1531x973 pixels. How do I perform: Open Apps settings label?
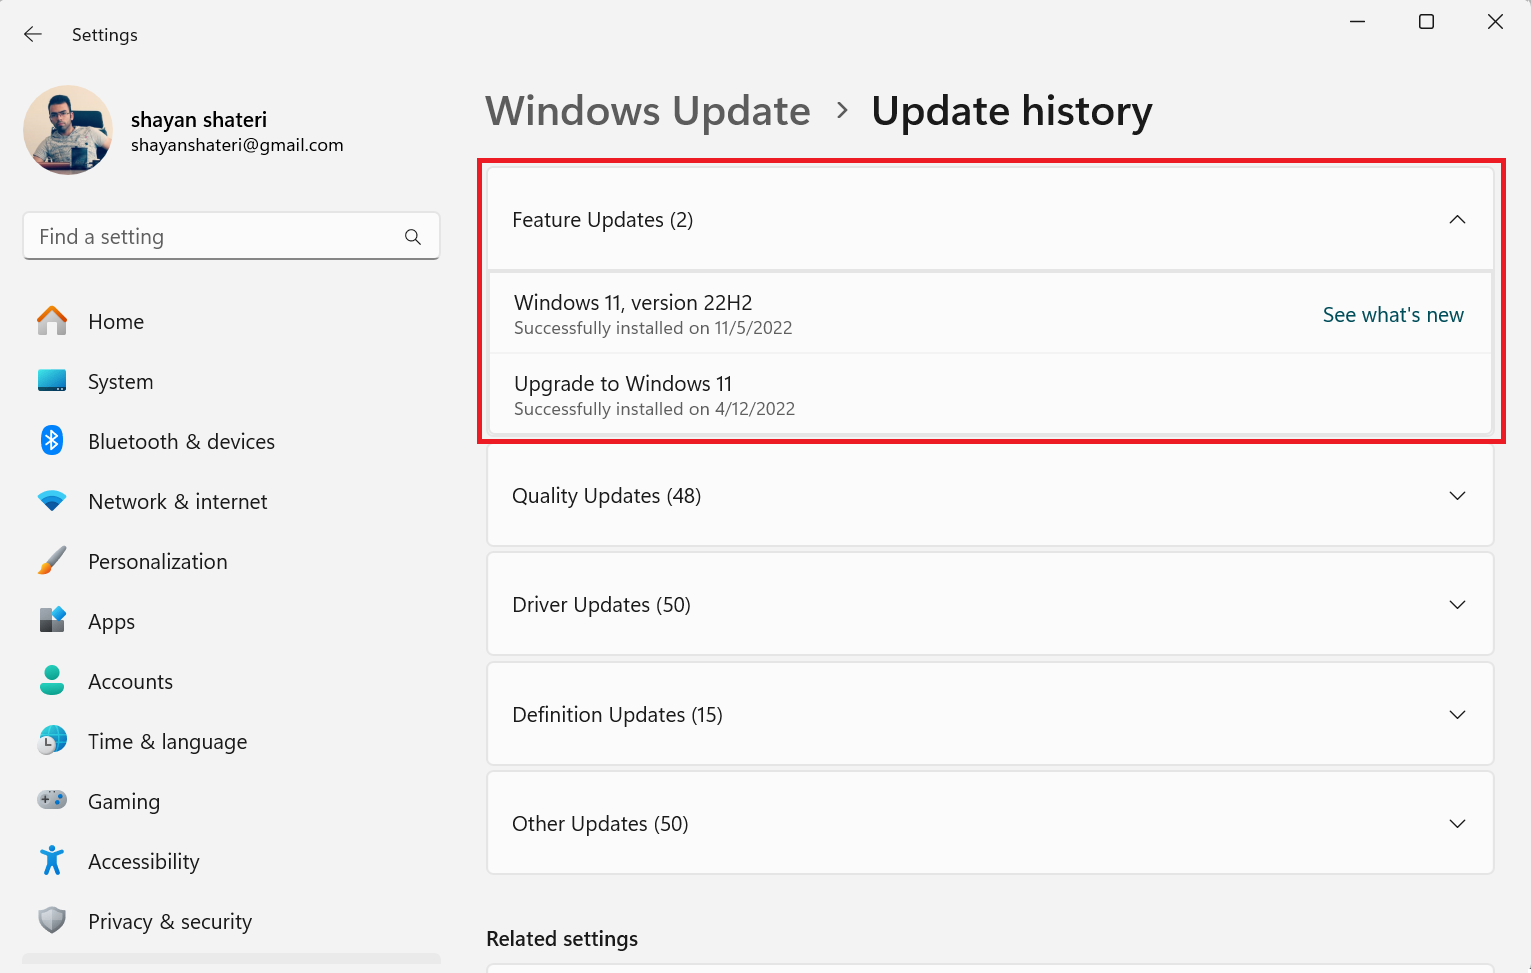pos(111,623)
